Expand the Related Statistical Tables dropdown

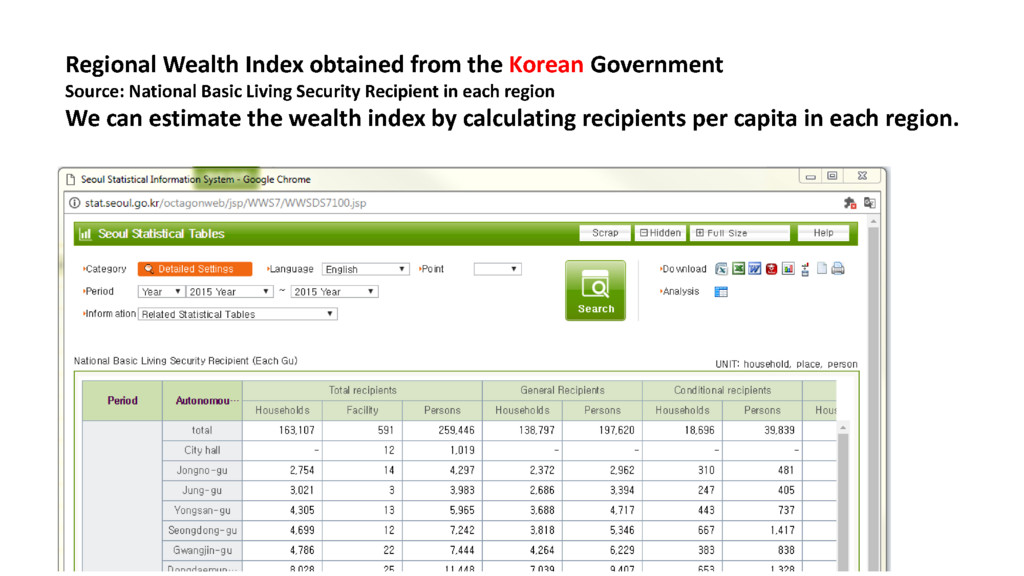click(237, 314)
